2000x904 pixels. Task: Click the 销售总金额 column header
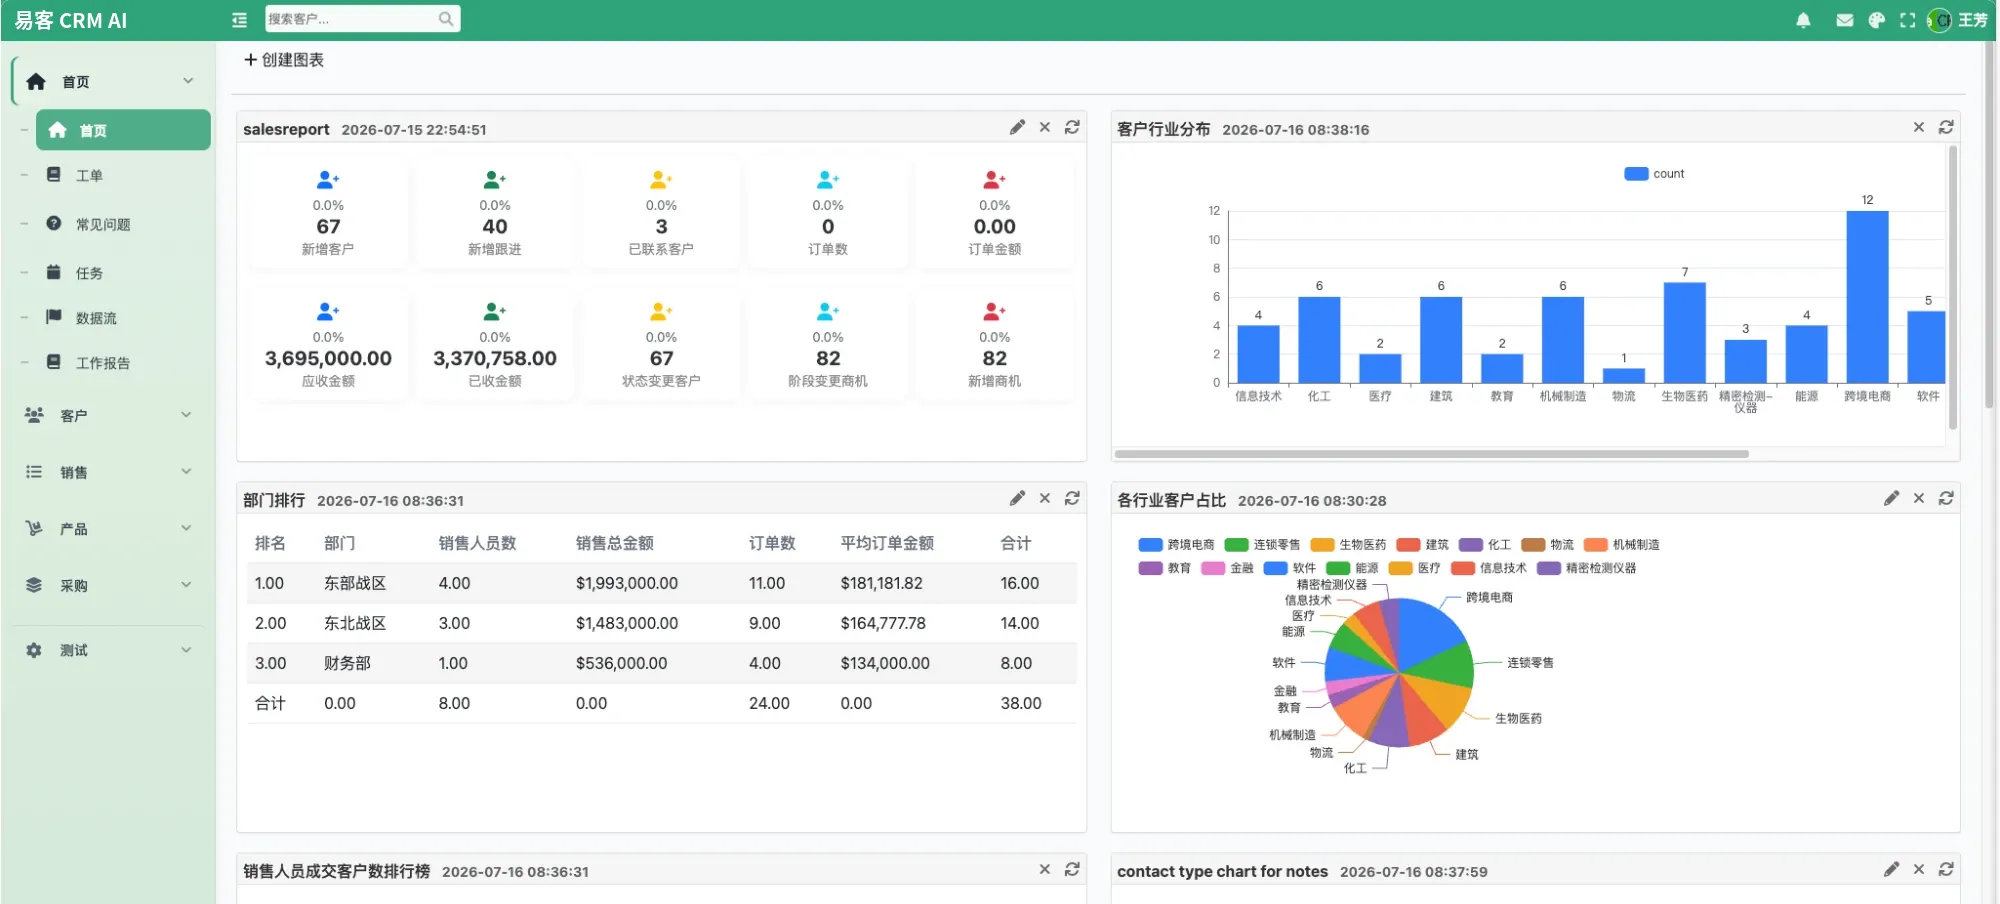point(614,543)
